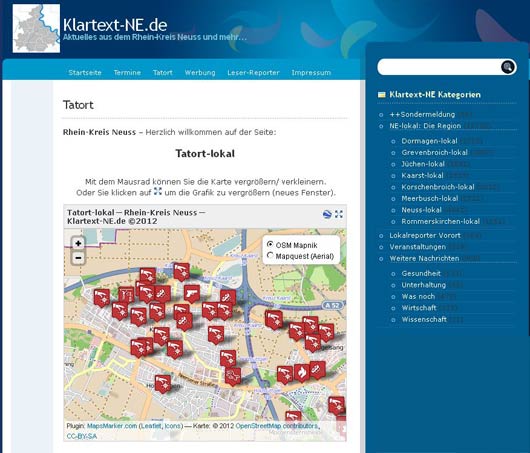Open the Unterhaltung category
The image size is (530, 453).
(x=424, y=285)
